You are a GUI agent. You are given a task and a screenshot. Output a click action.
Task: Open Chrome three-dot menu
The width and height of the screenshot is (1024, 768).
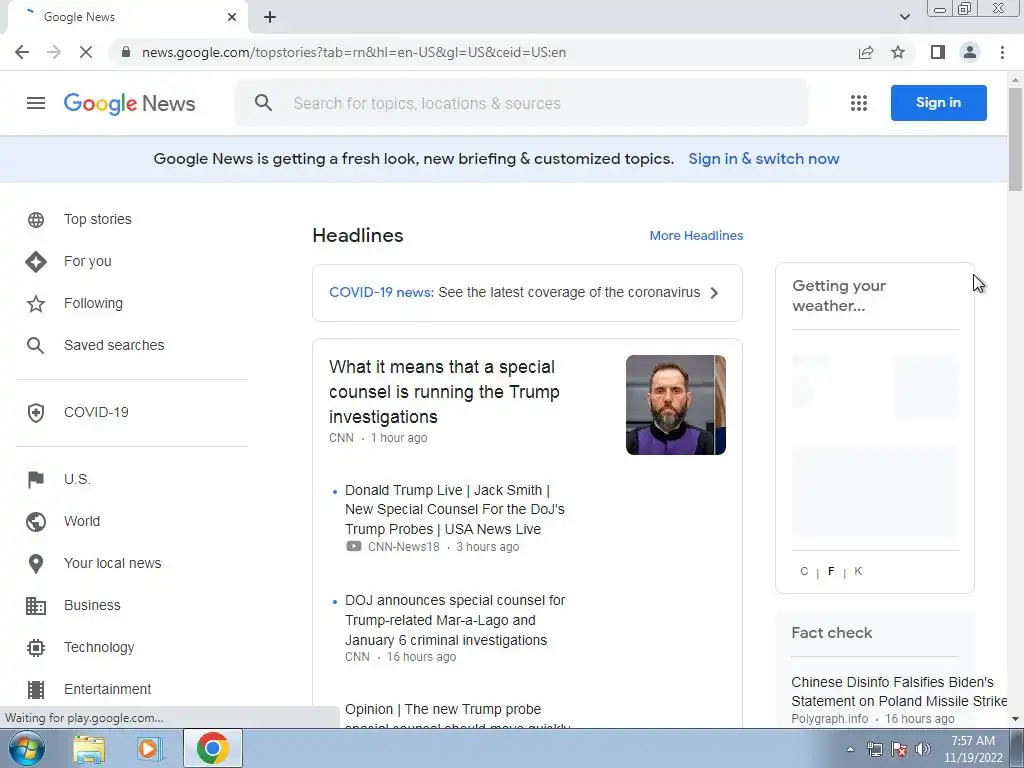point(1002,52)
